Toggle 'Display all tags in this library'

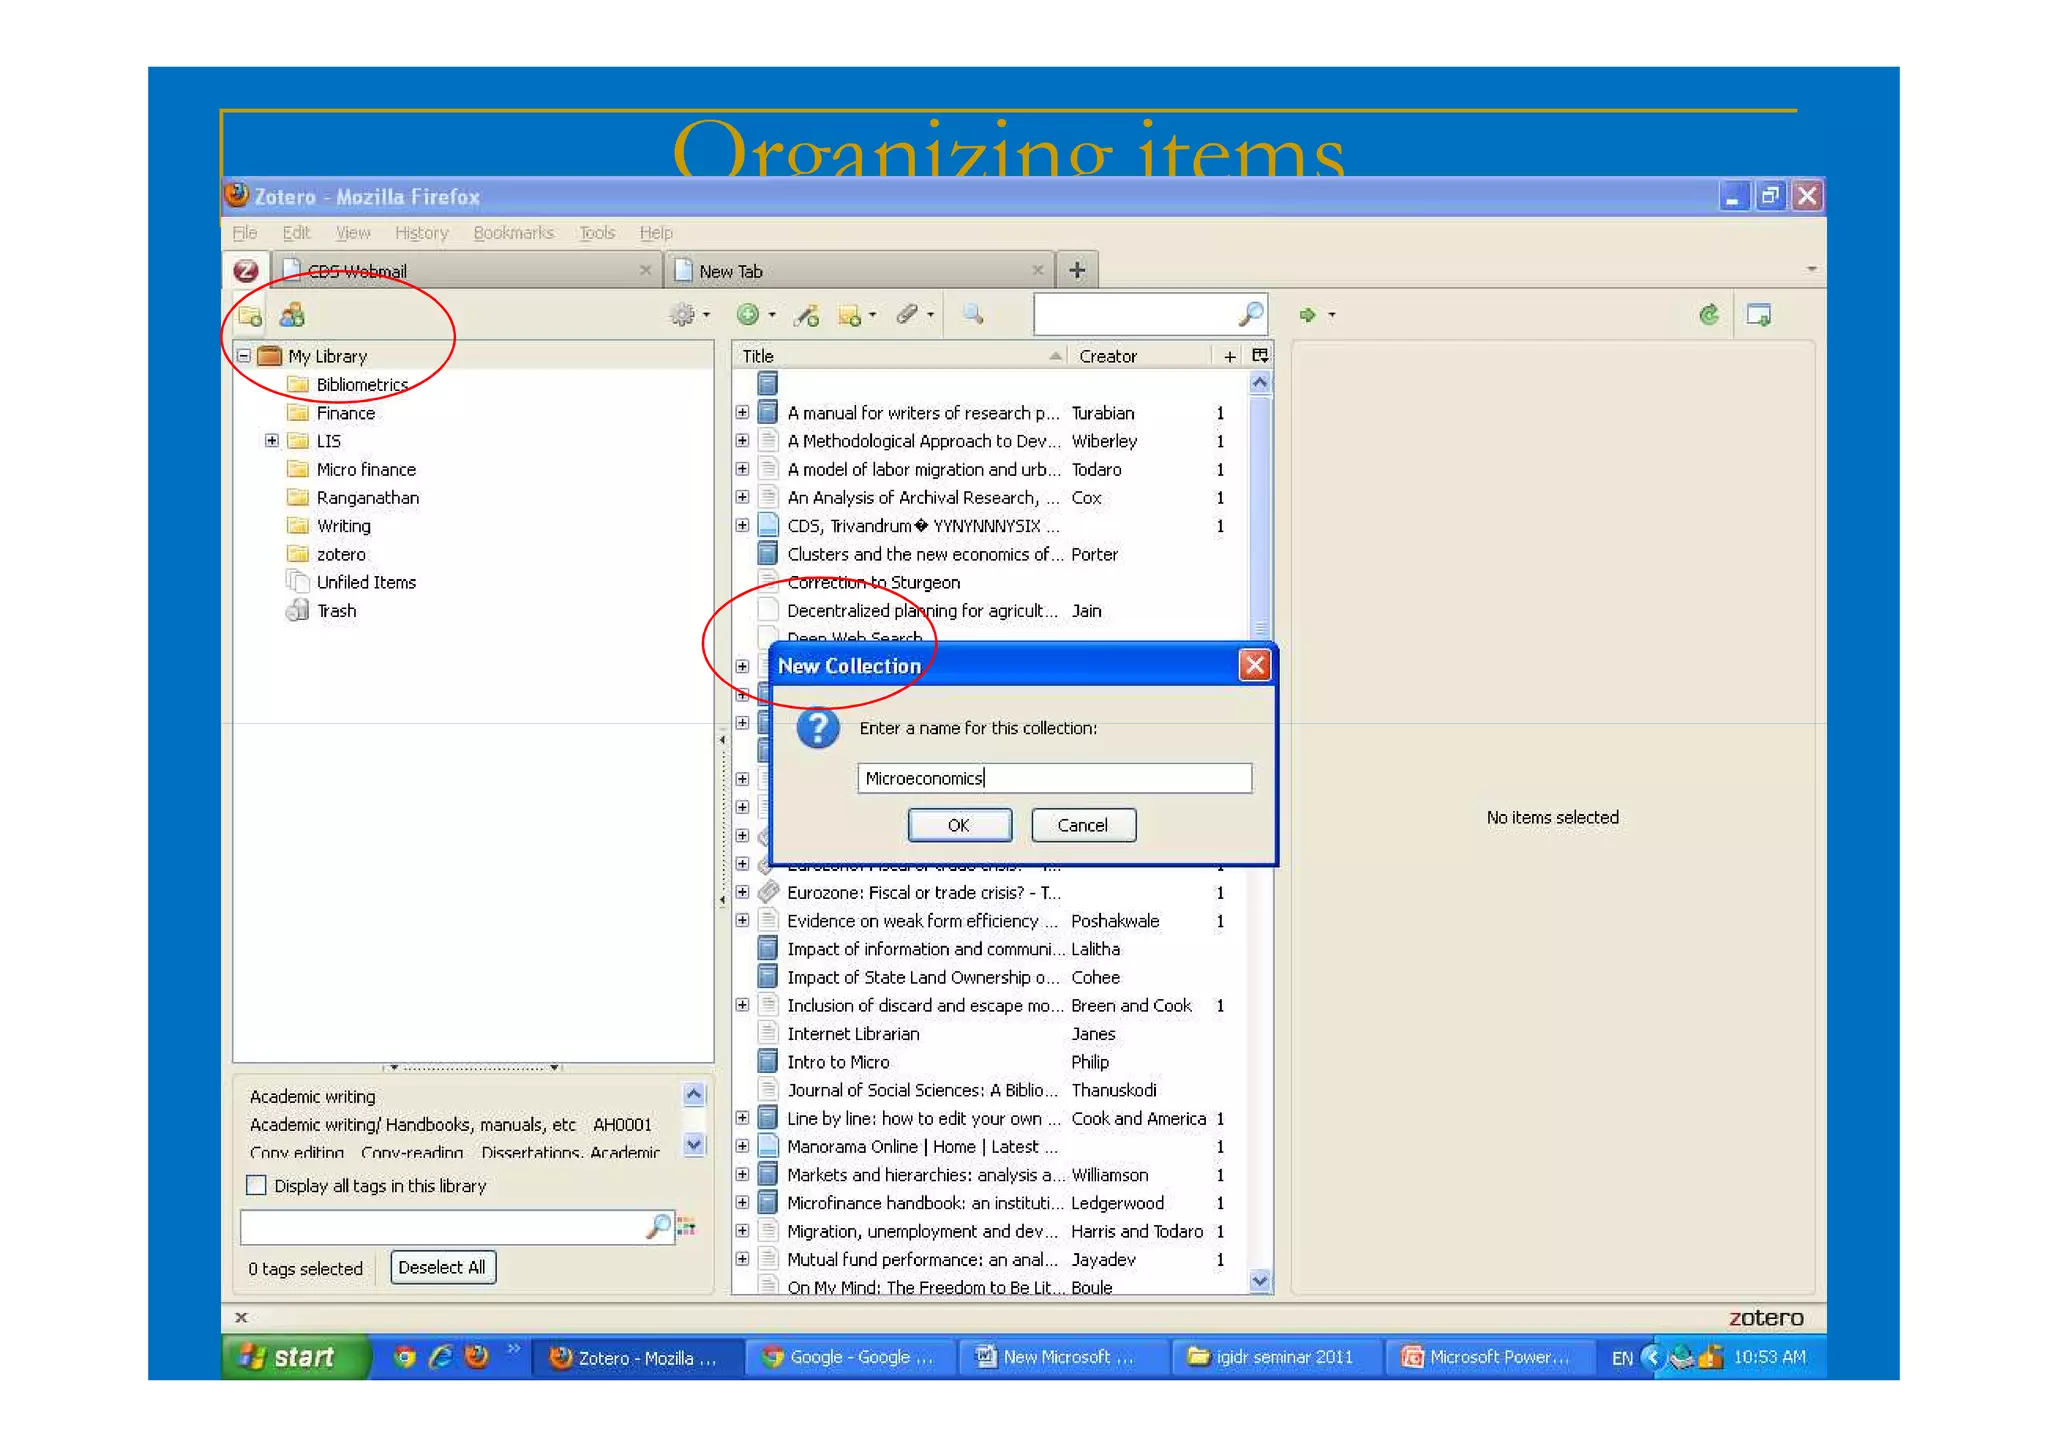coord(257,1185)
